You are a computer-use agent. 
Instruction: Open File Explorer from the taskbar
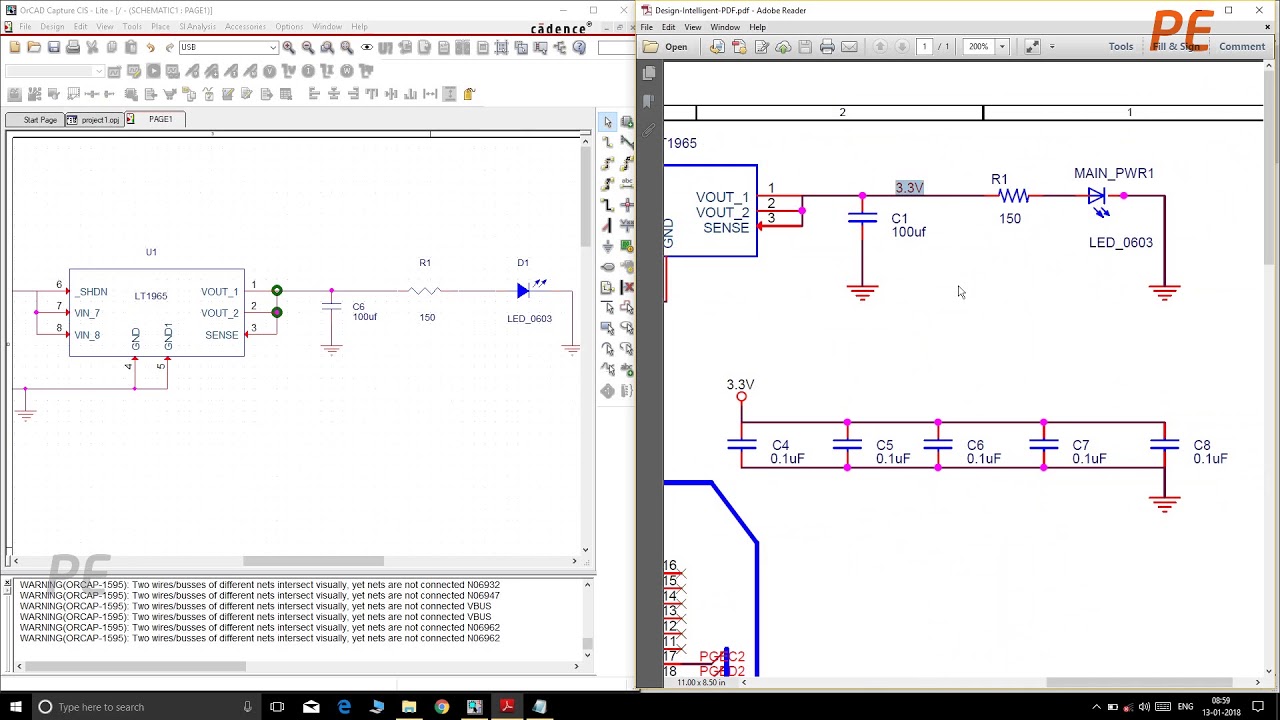(x=409, y=707)
